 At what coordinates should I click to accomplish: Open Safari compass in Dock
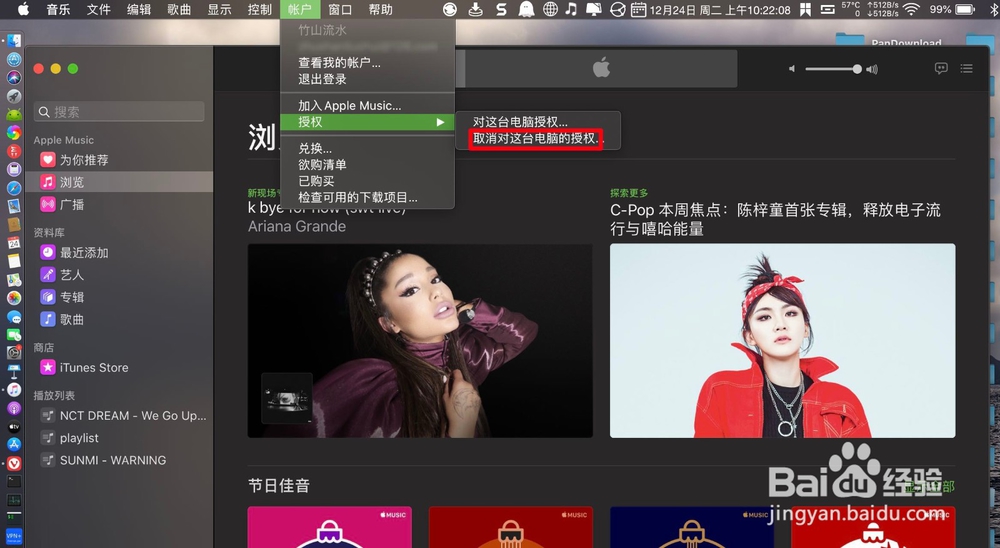pos(13,188)
